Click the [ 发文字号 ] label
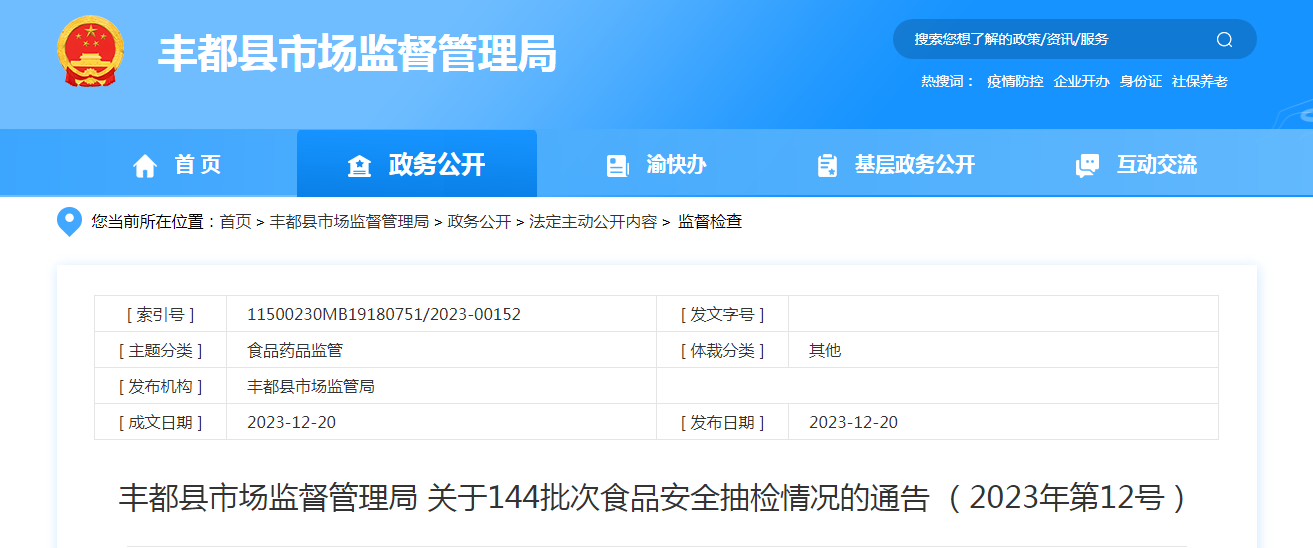Image resolution: width=1313 pixels, height=548 pixels. (x=722, y=314)
